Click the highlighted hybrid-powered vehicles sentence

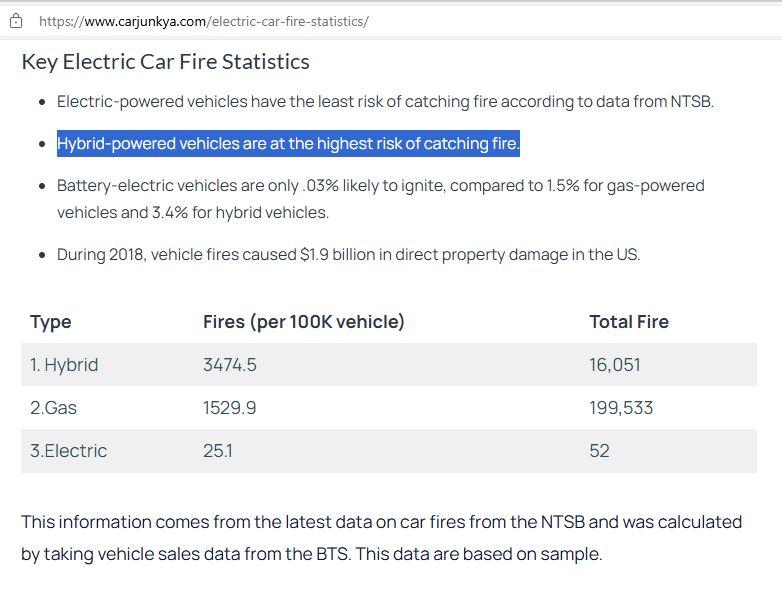click(288, 144)
